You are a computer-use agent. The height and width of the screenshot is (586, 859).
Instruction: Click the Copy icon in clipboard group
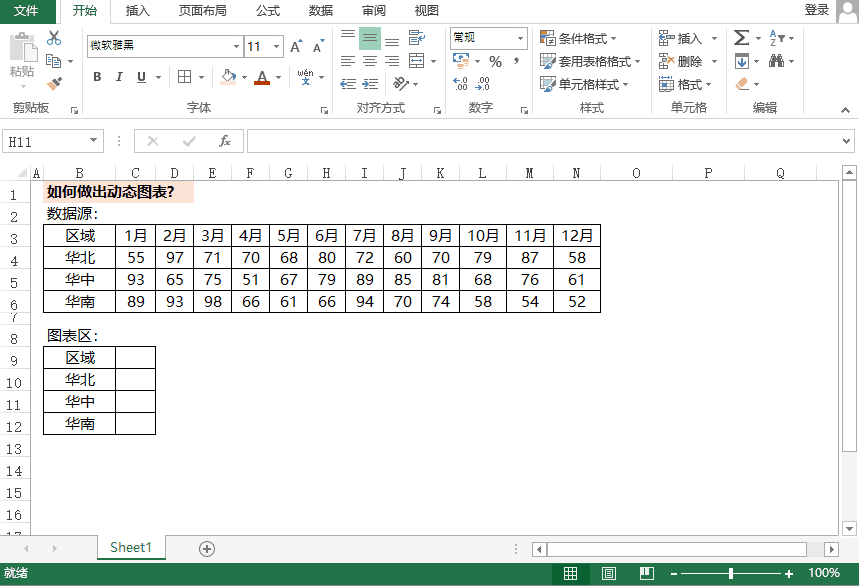(x=53, y=61)
